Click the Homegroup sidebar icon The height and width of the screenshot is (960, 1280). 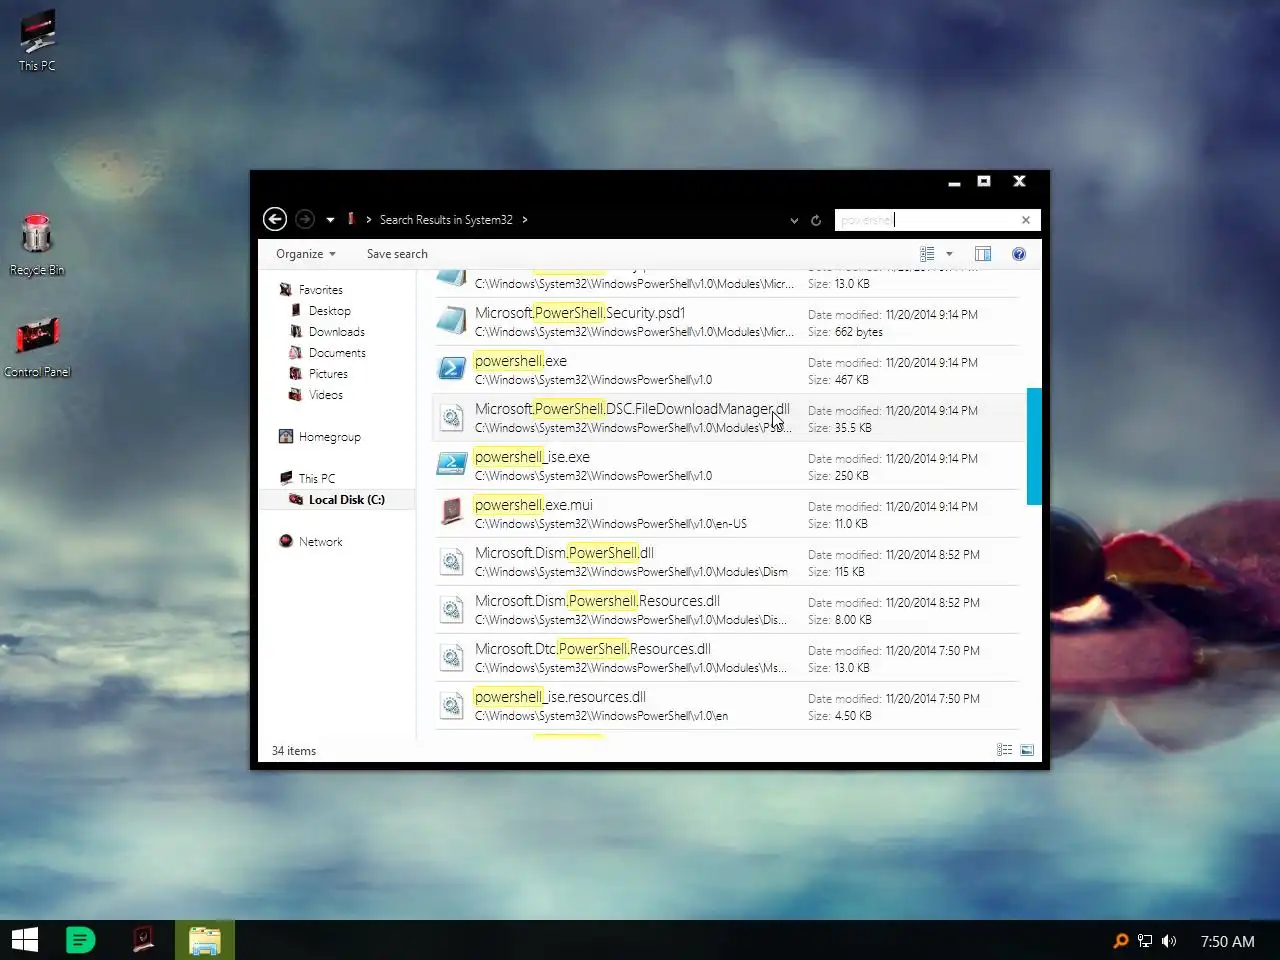tap(286, 436)
